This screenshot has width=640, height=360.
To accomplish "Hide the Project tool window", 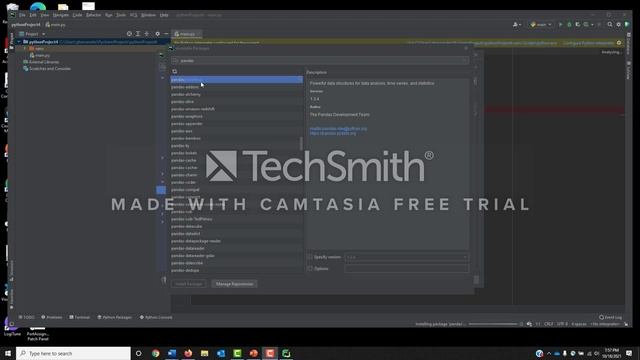I will pos(166,34).
